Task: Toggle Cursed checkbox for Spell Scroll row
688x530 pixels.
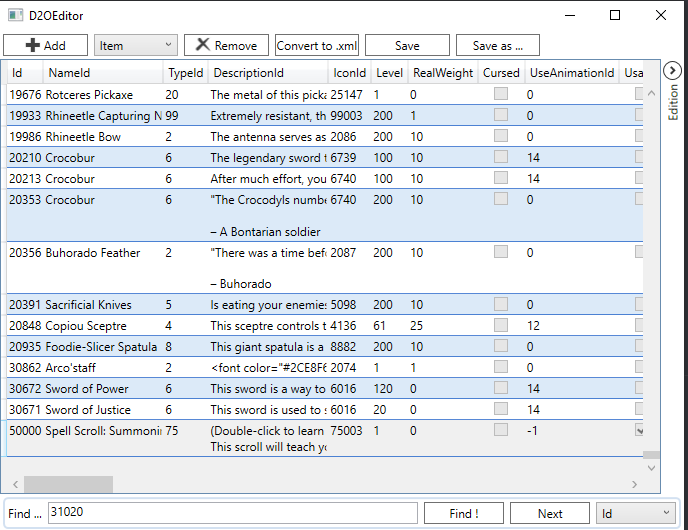Action: (501, 430)
